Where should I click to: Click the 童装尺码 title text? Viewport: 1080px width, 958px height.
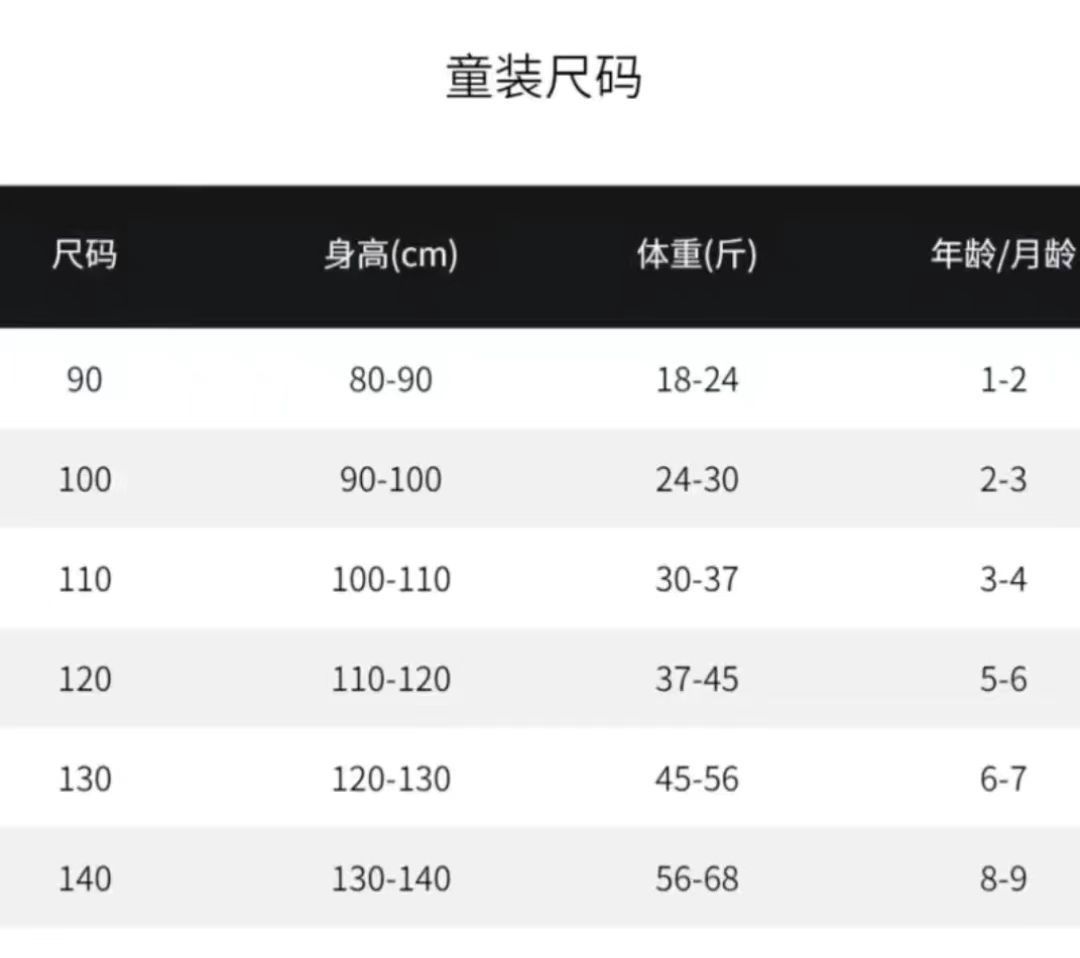click(543, 78)
